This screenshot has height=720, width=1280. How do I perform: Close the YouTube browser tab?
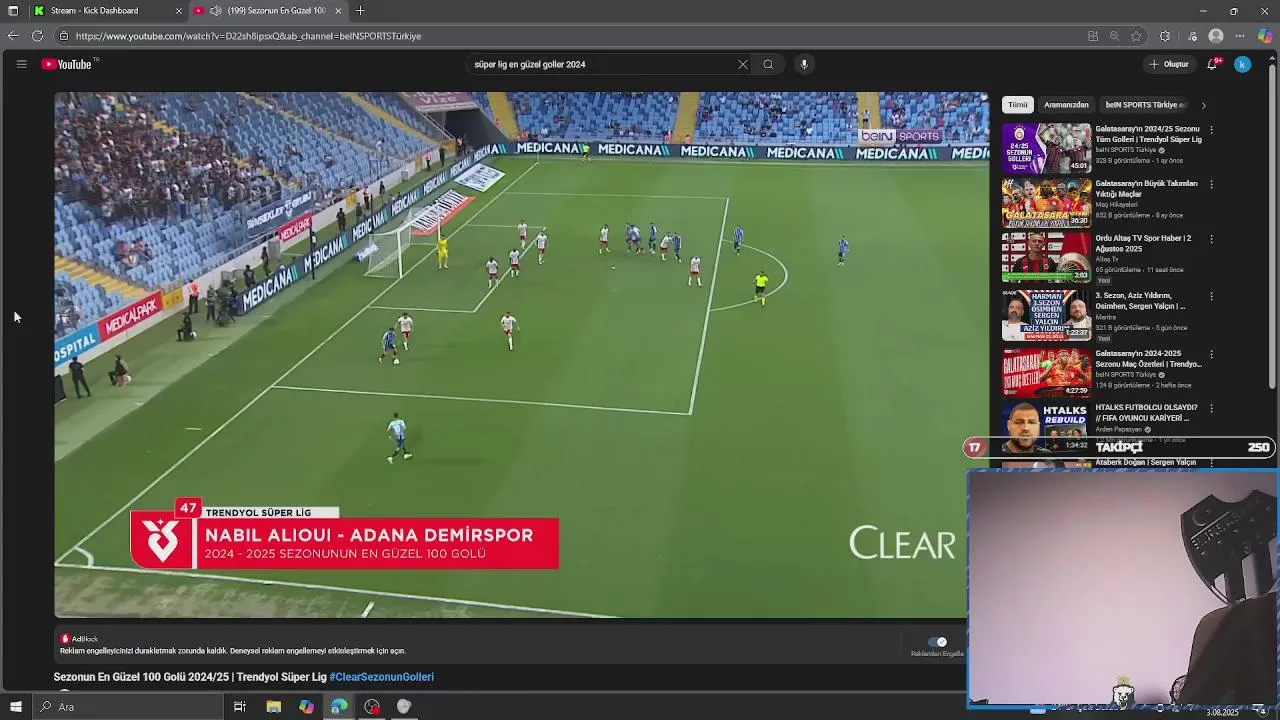(338, 10)
